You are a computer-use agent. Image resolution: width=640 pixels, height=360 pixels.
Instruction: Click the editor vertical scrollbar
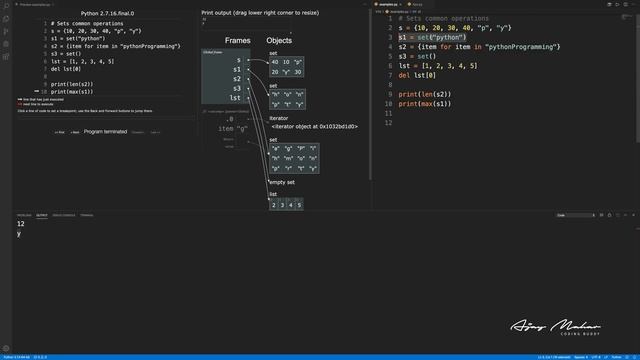[638, 78]
